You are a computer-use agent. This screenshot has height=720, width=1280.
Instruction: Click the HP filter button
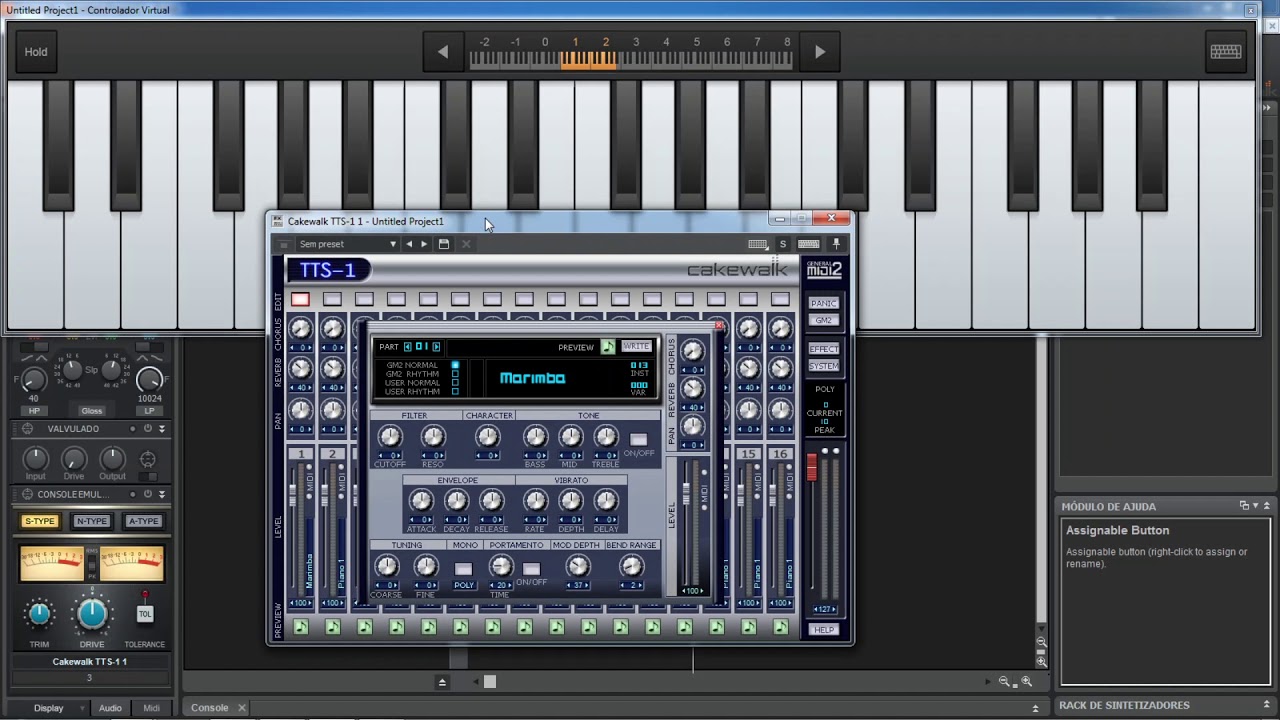(x=34, y=411)
